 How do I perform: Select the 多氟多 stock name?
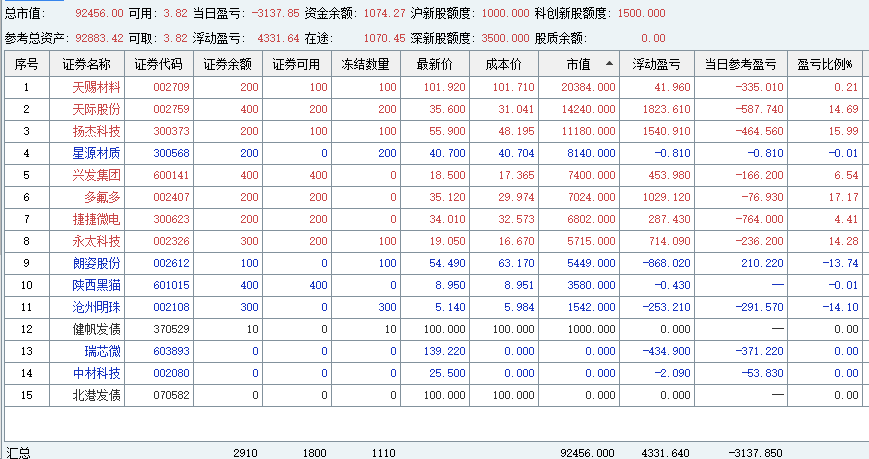103,197
